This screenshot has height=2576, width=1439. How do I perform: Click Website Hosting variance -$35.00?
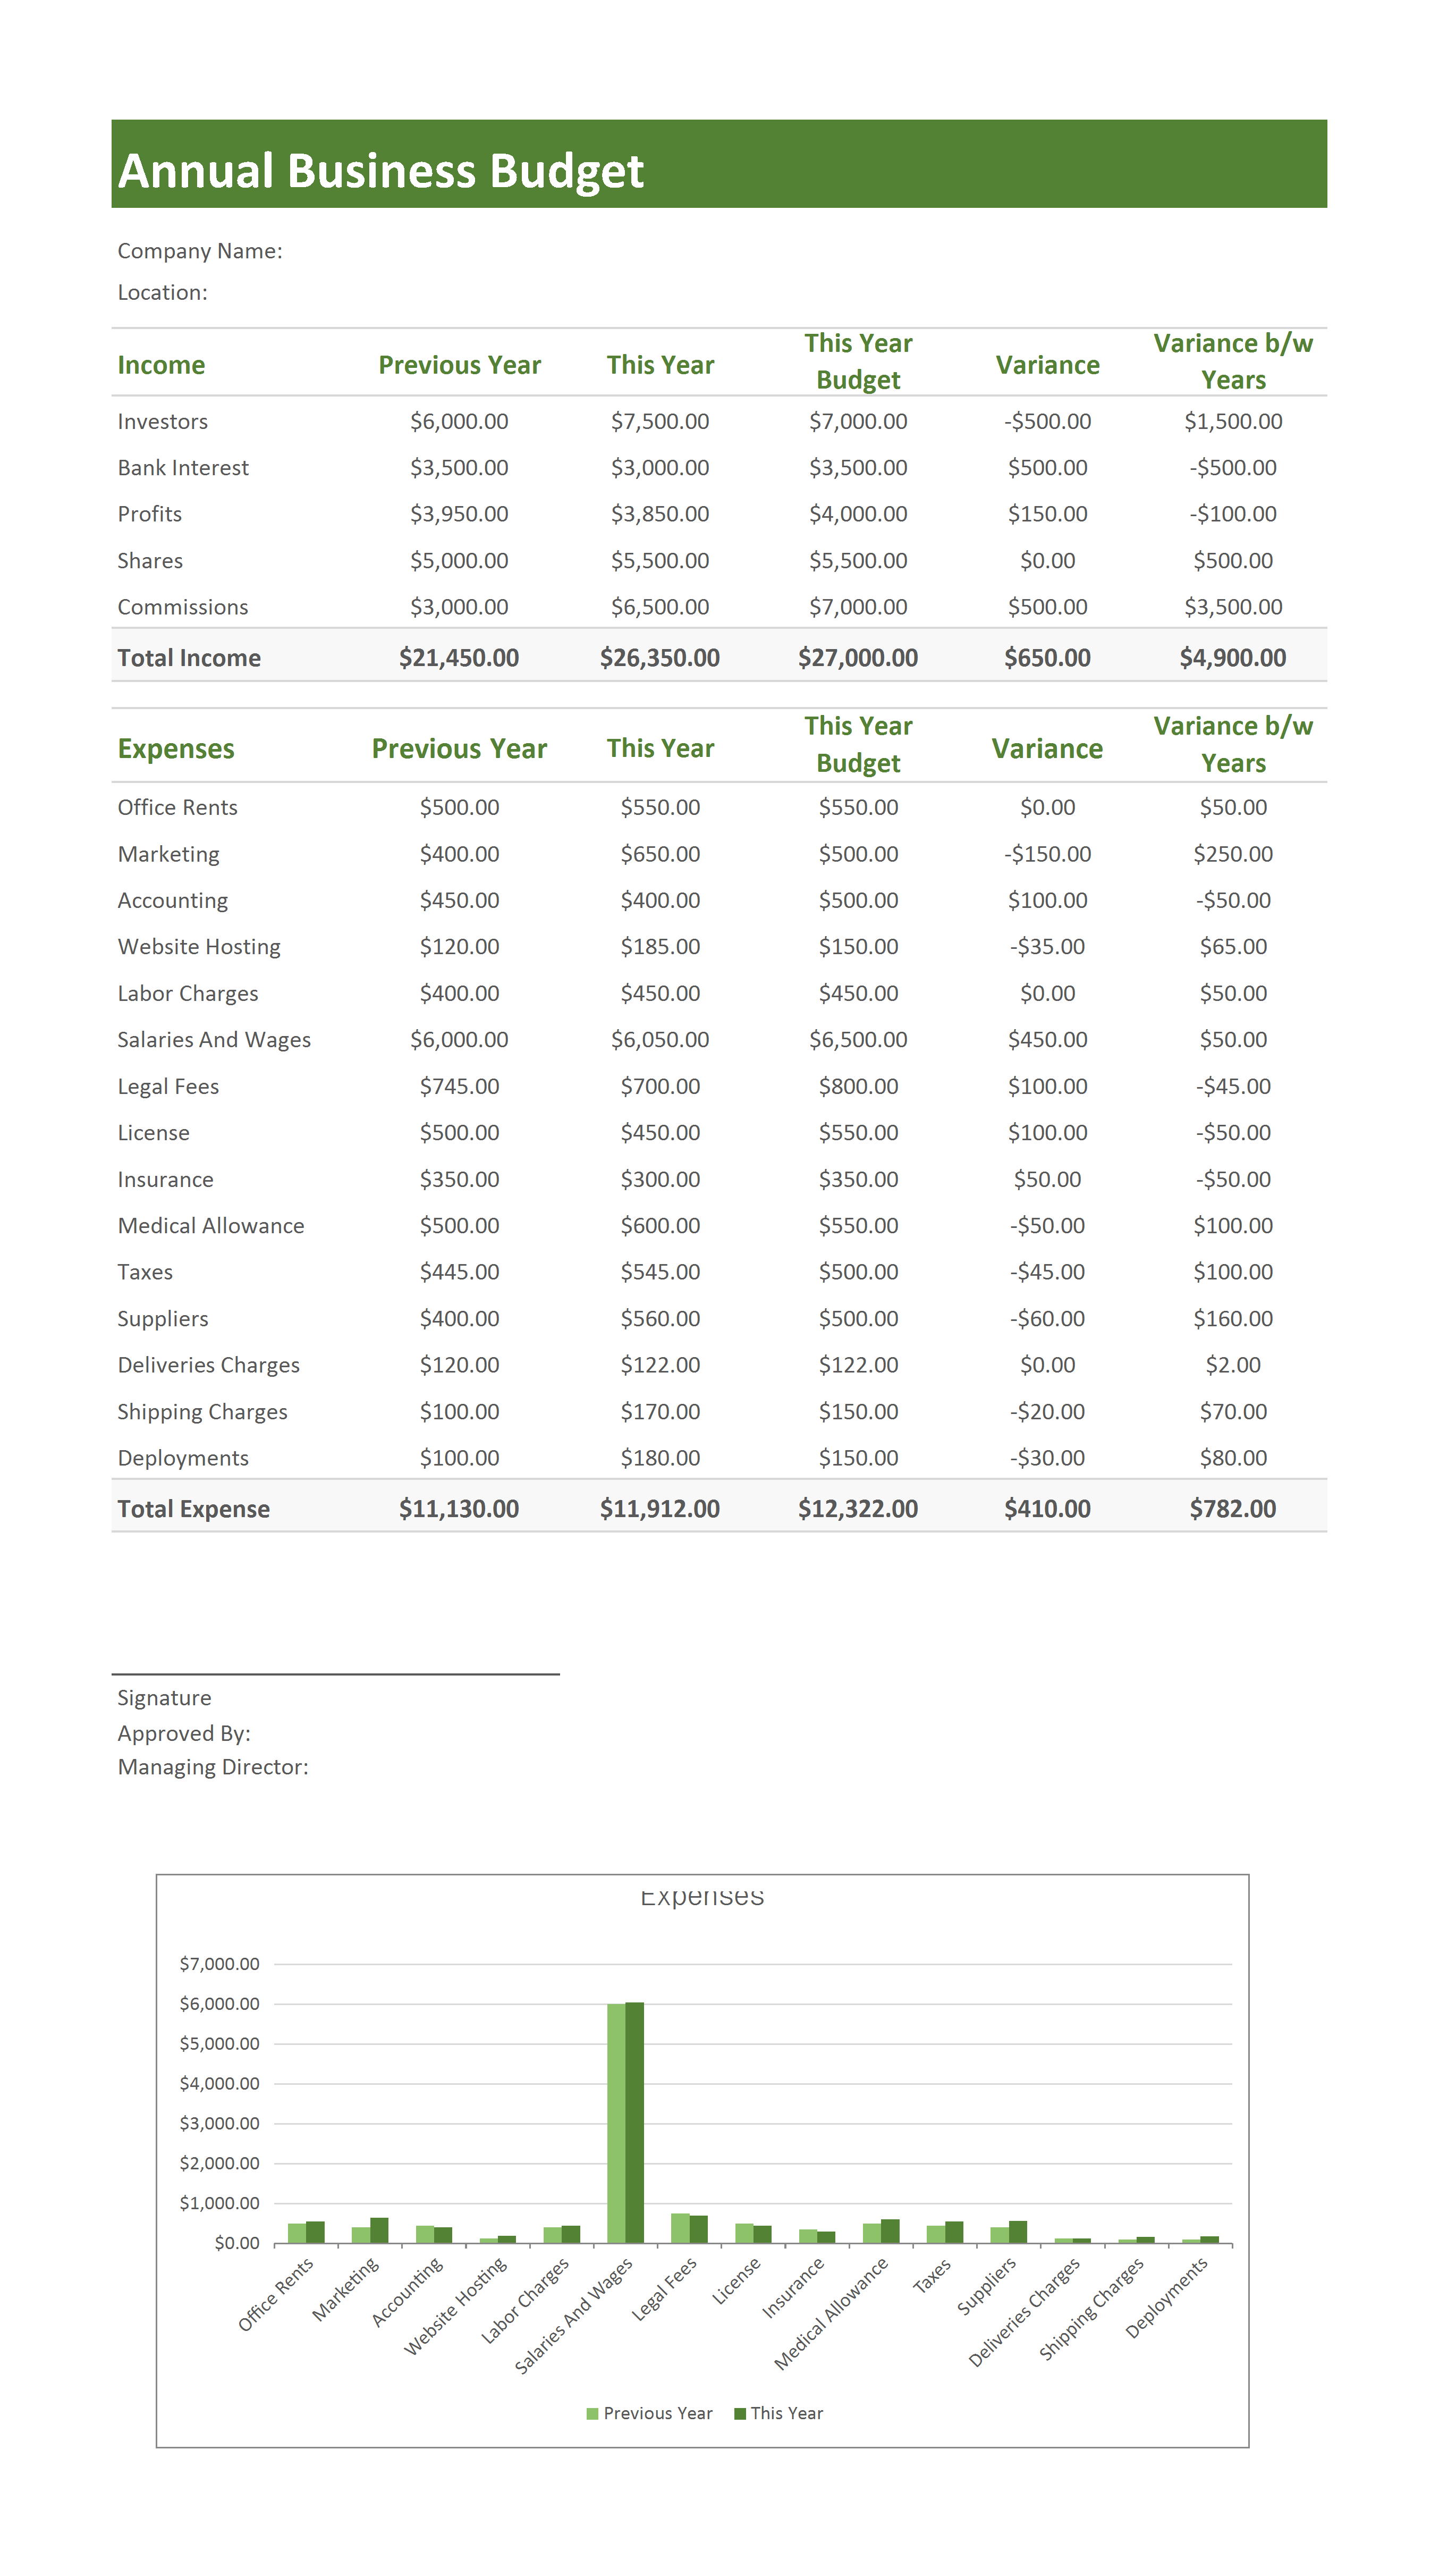pos(1047,946)
